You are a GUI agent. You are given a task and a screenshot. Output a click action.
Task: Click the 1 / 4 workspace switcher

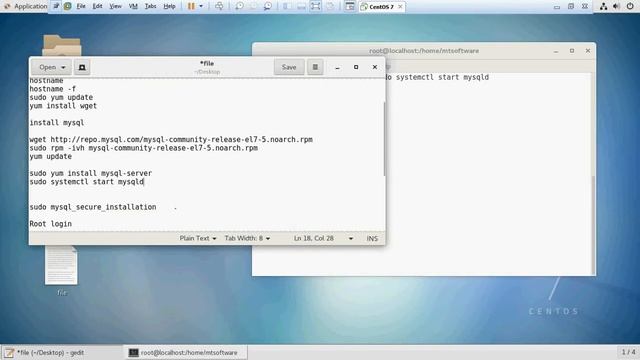coord(628,352)
